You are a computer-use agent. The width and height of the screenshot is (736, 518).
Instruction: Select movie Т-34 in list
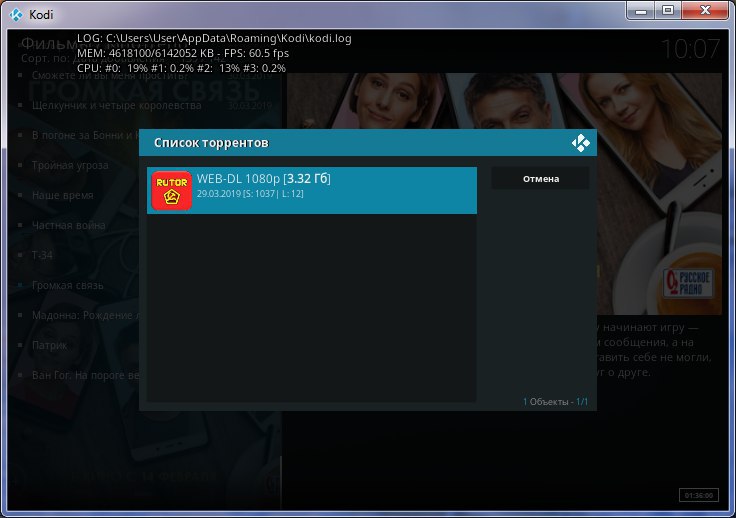tap(42, 255)
